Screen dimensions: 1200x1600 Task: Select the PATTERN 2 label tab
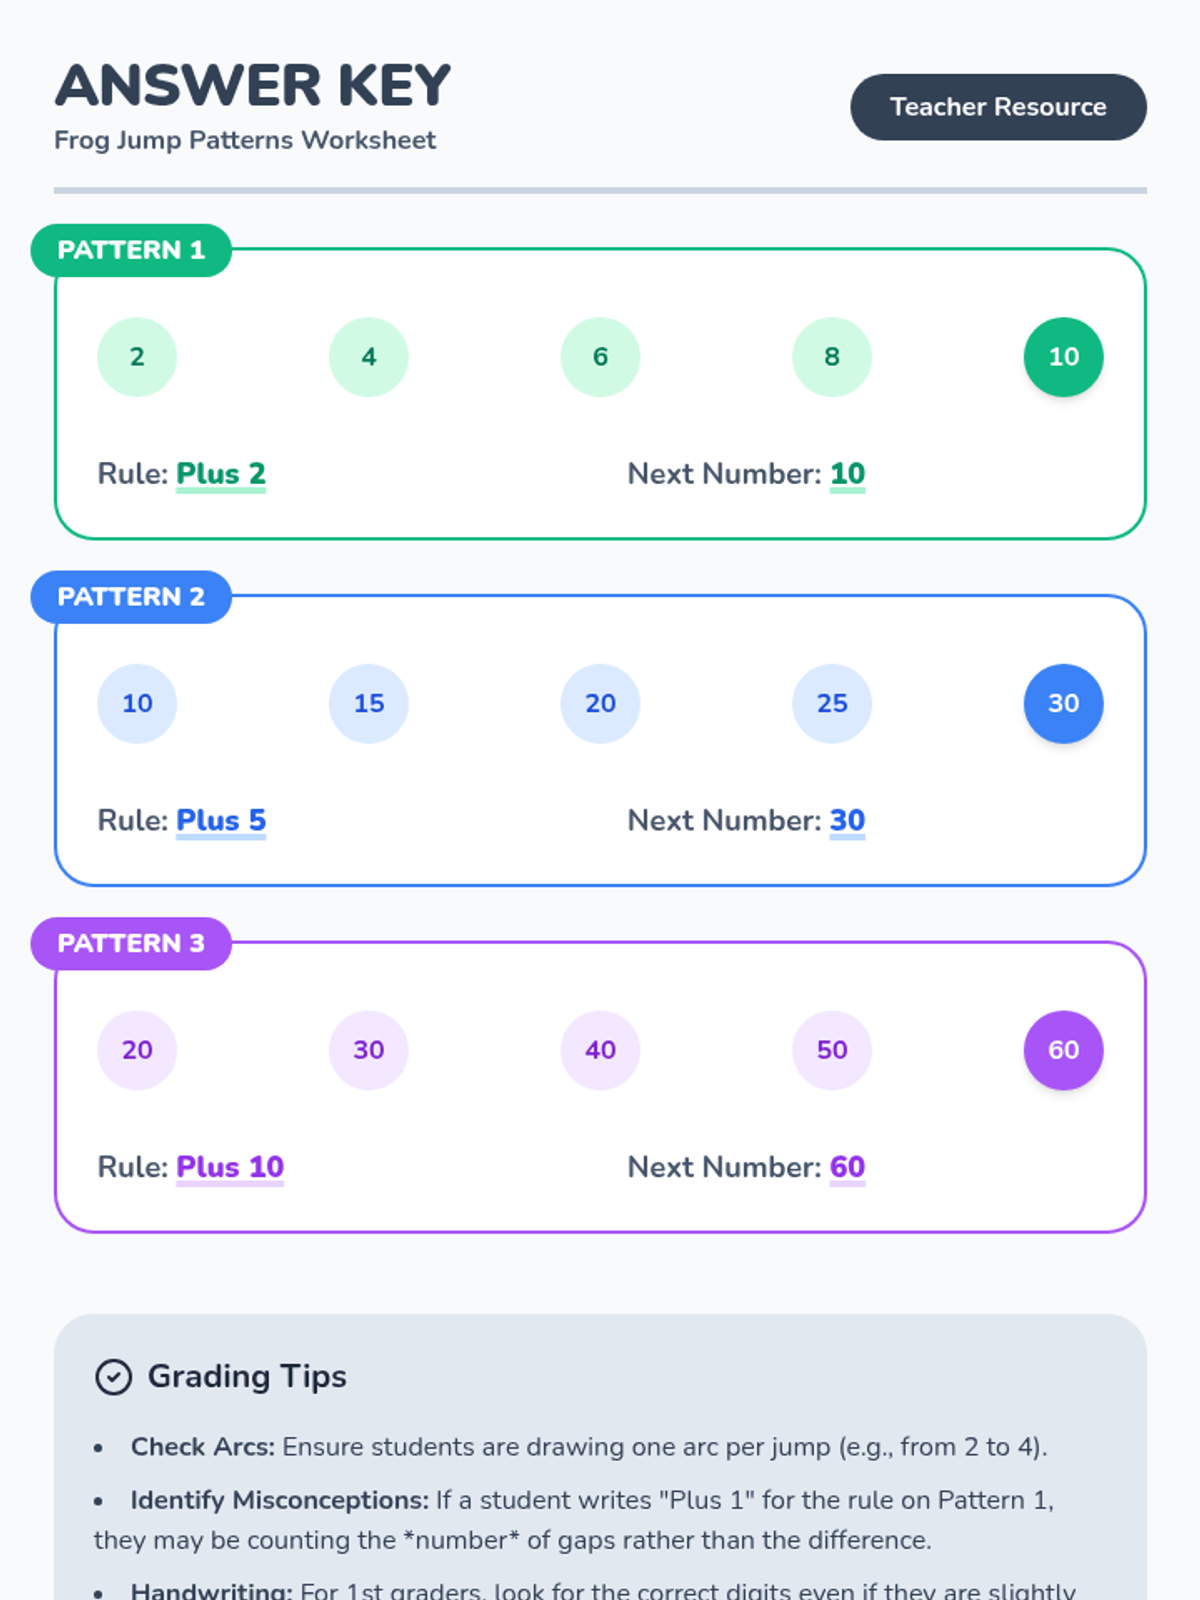click(131, 597)
